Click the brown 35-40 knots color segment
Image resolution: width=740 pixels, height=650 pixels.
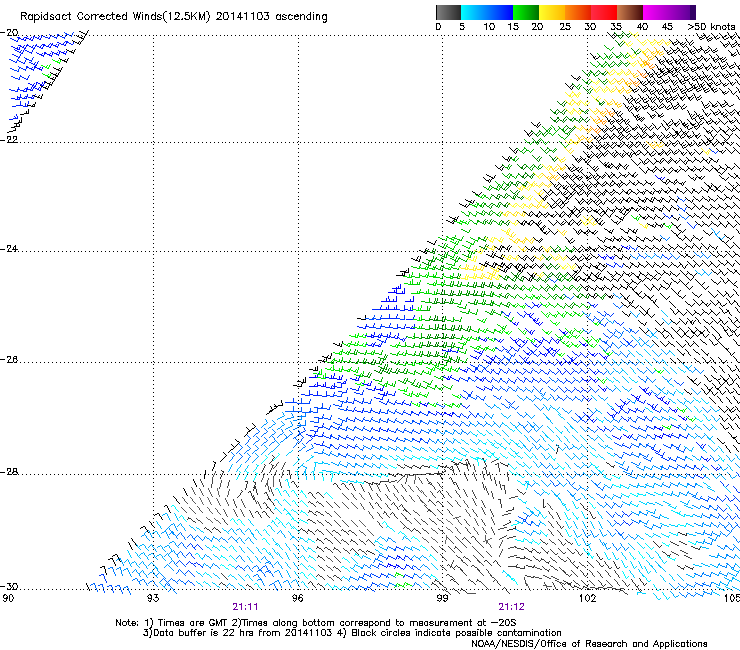coord(630,12)
